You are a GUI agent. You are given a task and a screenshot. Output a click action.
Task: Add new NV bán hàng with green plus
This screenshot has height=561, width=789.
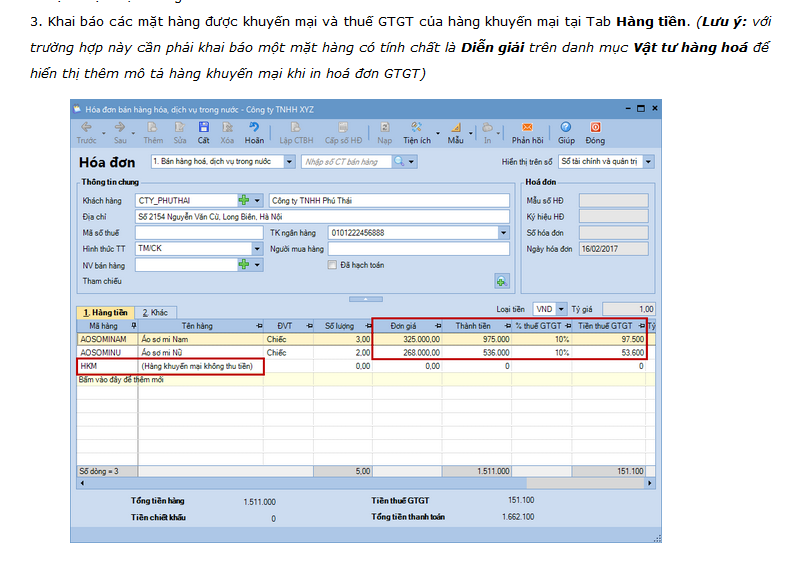coord(244,265)
